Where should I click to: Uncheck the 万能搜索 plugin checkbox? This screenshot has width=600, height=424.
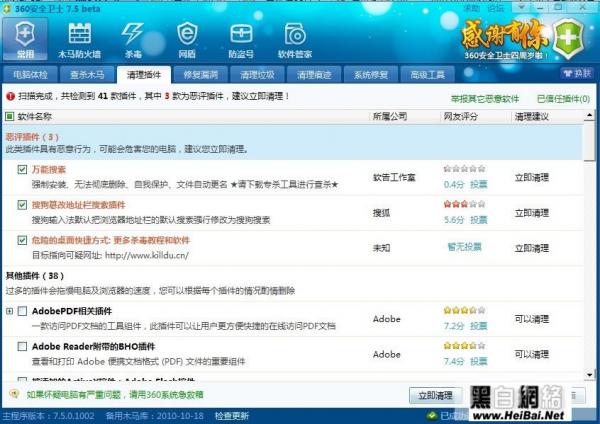(x=22, y=170)
